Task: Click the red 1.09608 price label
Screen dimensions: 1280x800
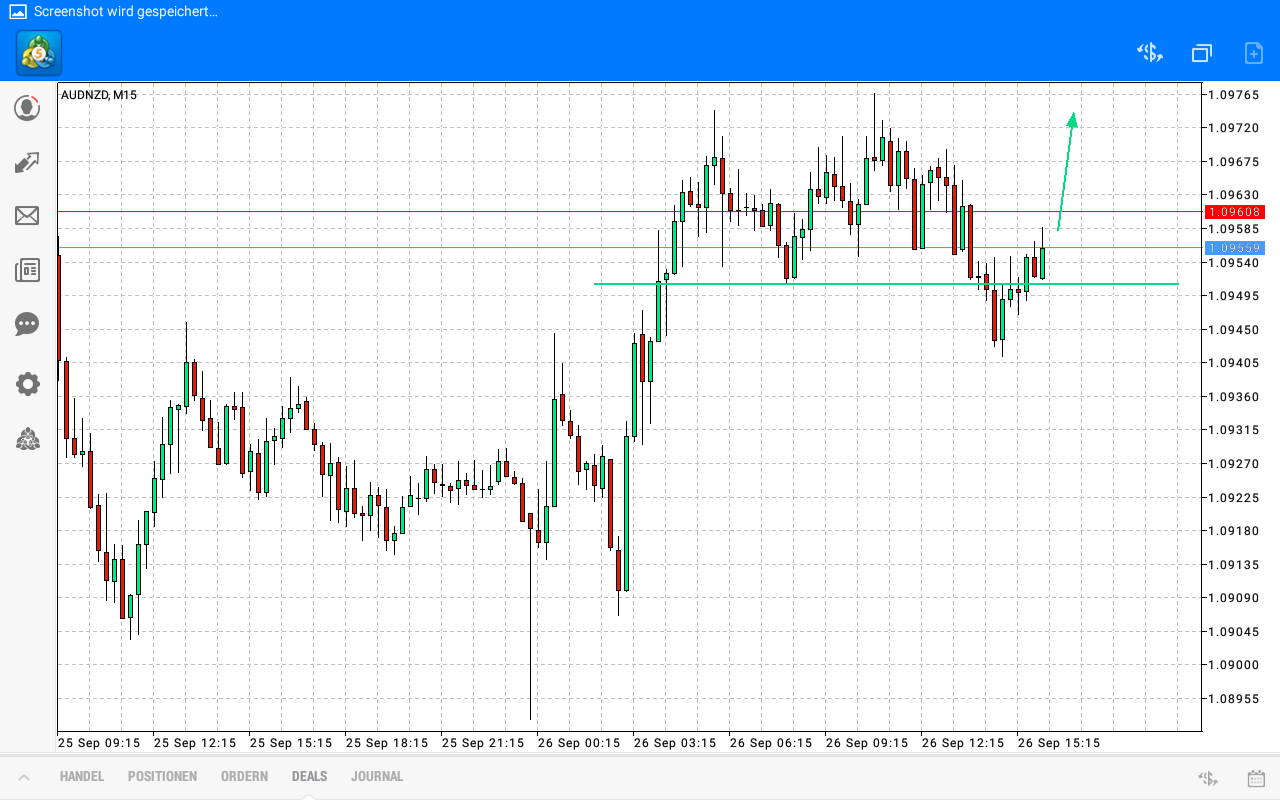Action: [x=1234, y=211]
